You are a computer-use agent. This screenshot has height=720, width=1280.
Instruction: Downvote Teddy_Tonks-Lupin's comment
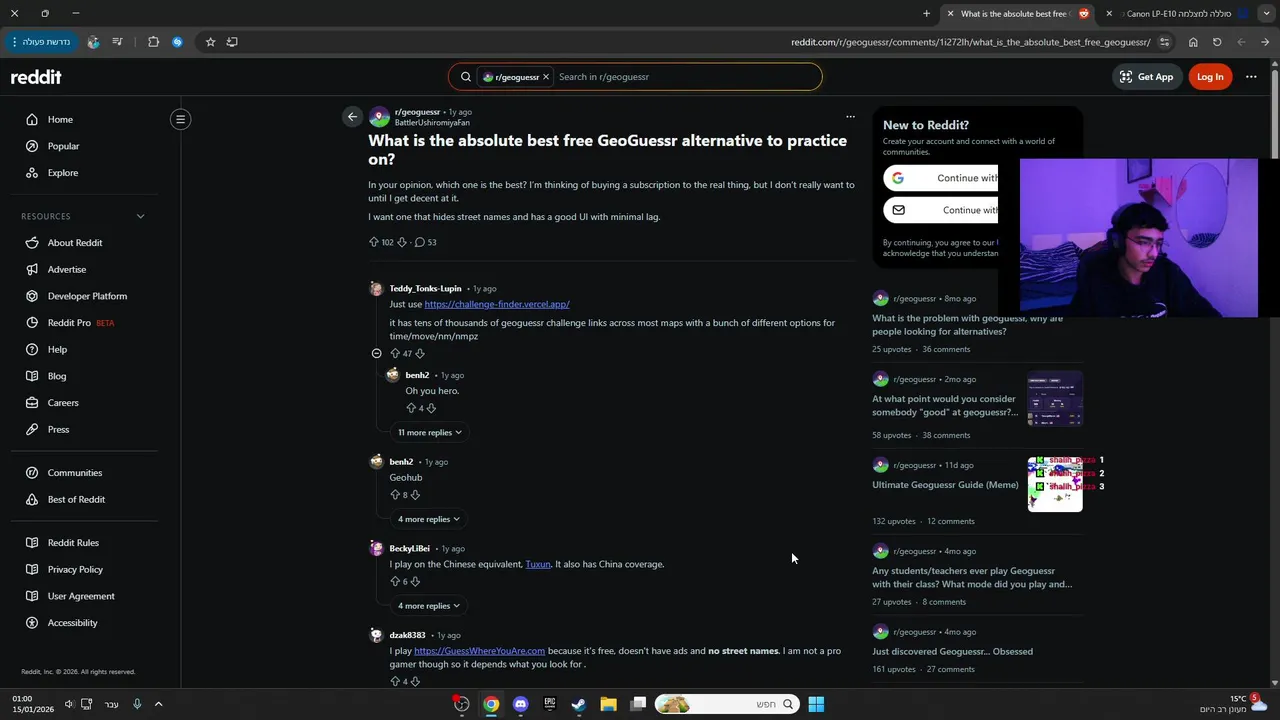(x=420, y=354)
